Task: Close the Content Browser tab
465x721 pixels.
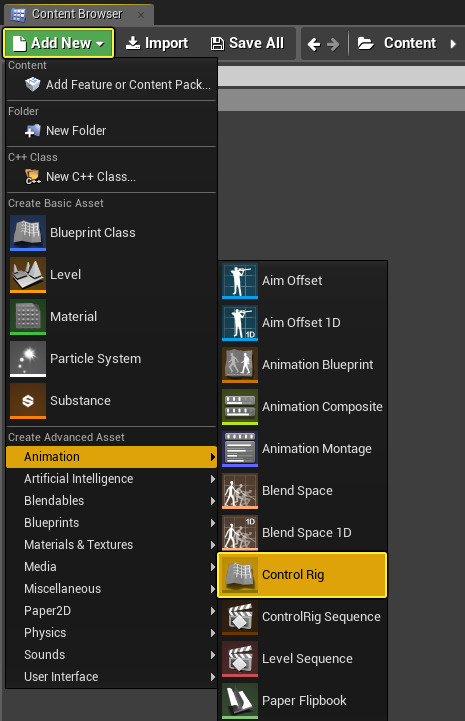Action: [x=141, y=15]
